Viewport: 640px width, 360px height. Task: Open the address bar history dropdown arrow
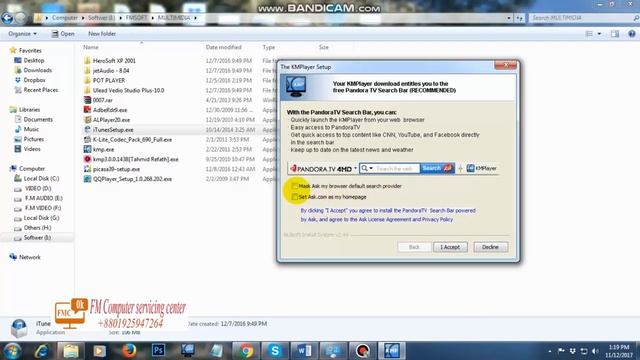(509, 18)
